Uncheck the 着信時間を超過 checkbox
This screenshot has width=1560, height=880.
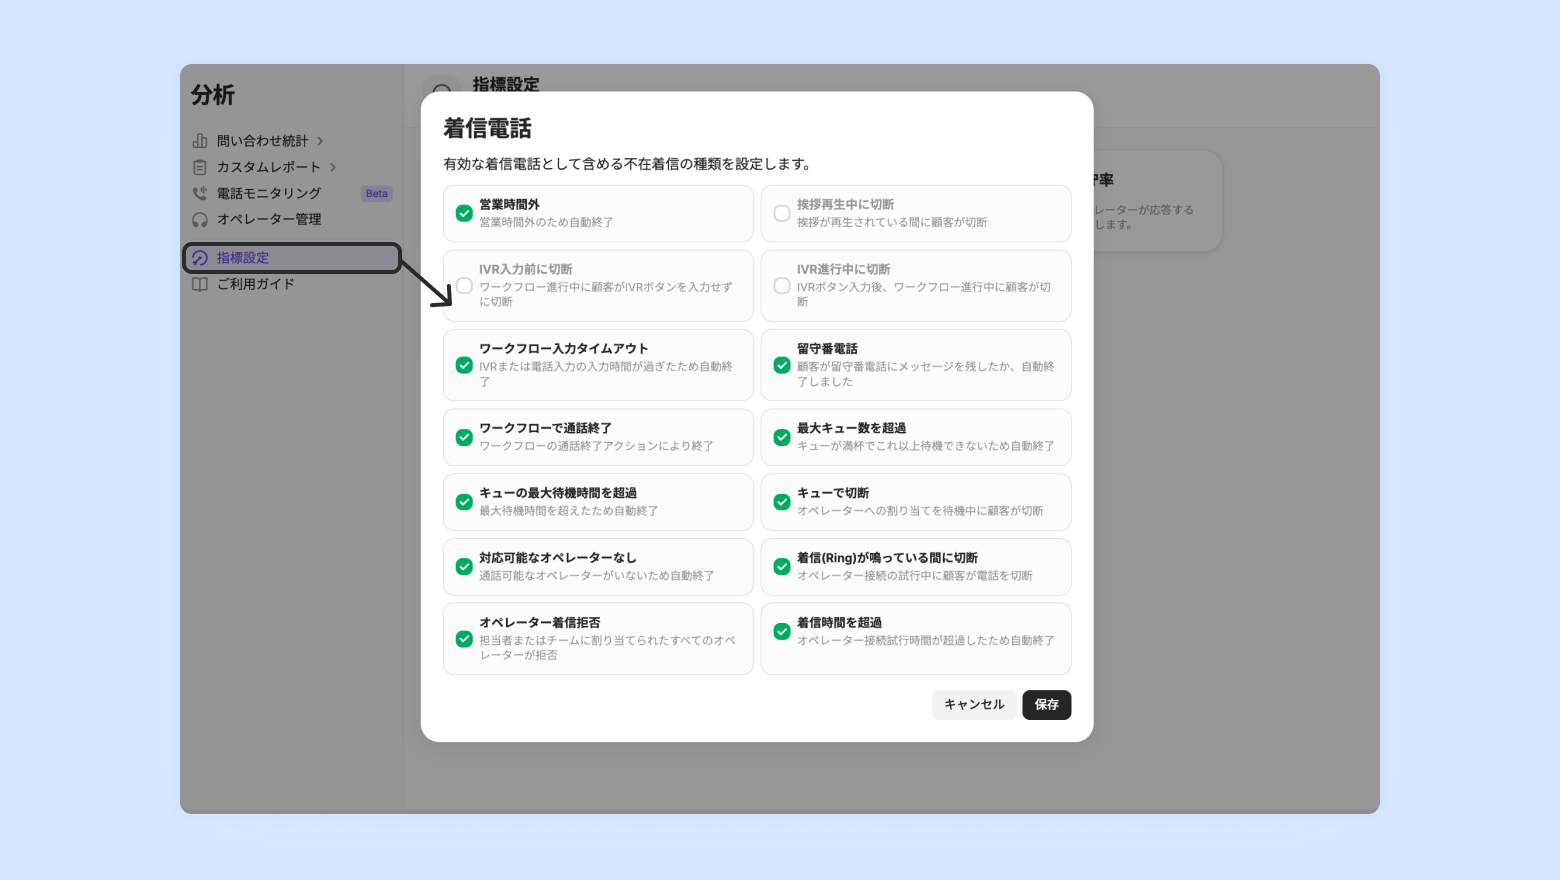click(x=782, y=631)
